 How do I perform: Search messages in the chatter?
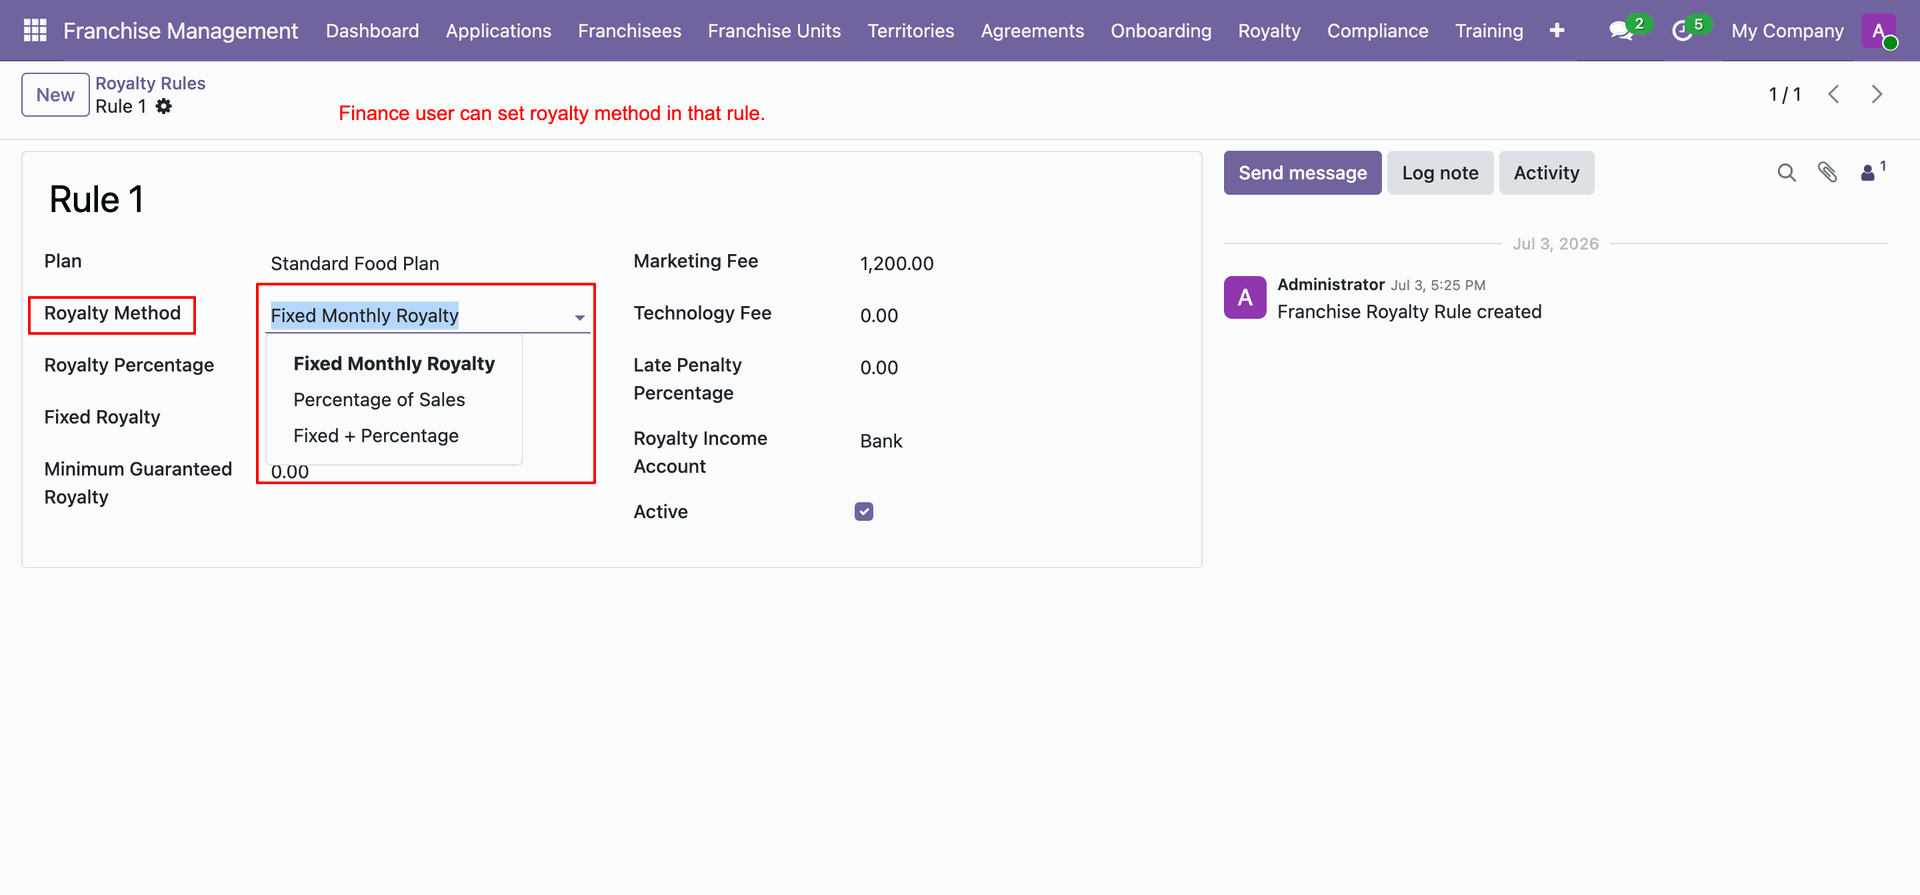point(1787,173)
